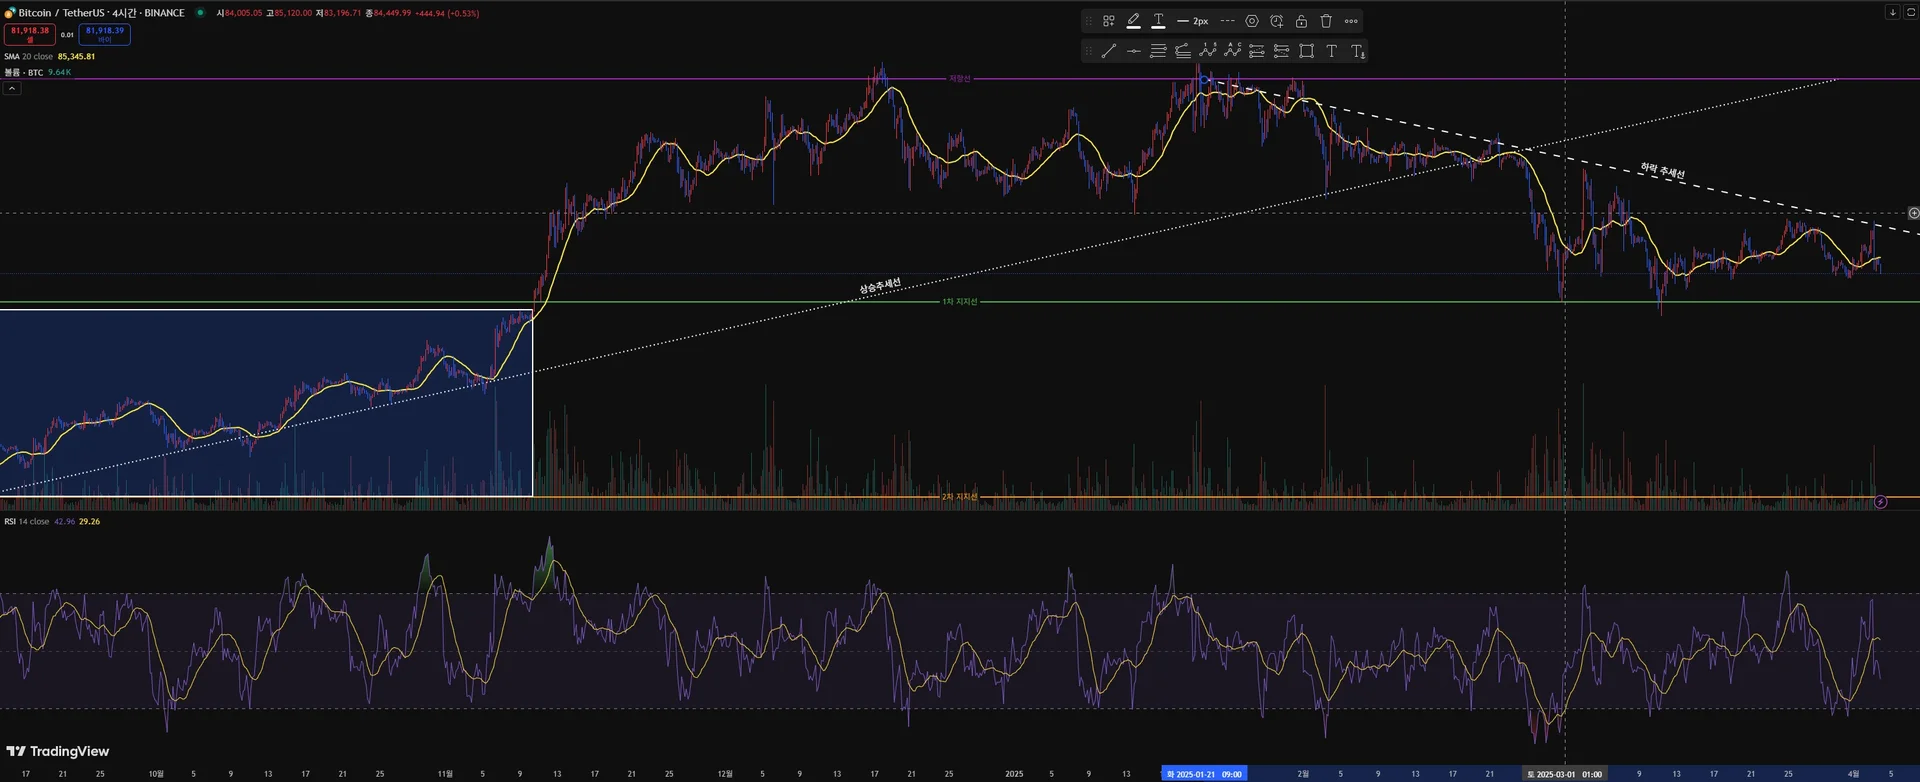Grab the favorites toolbar drag handle

pyautogui.click(x=1089, y=51)
